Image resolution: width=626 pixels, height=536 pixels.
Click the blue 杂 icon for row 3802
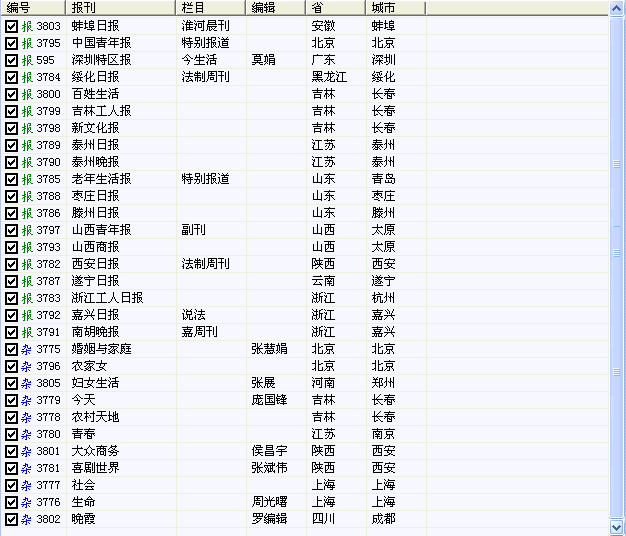(x=27, y=519)
